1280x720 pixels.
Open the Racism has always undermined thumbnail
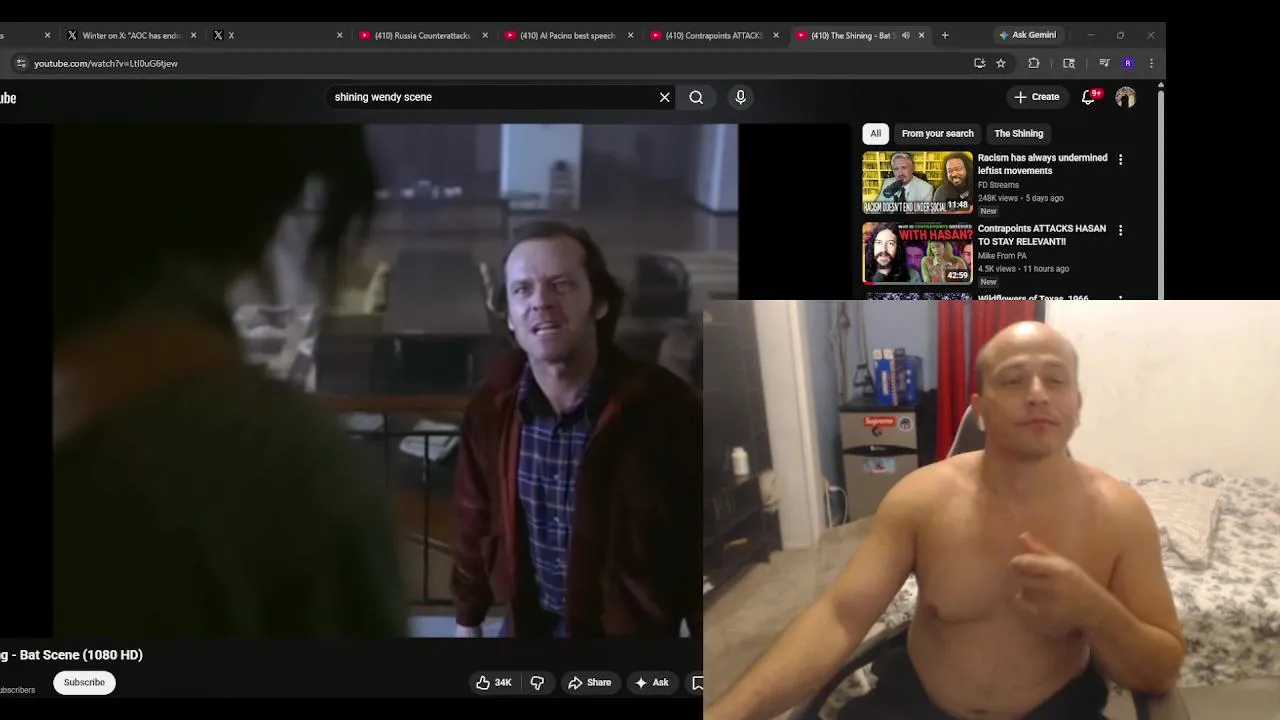click(x=917, y=183)
